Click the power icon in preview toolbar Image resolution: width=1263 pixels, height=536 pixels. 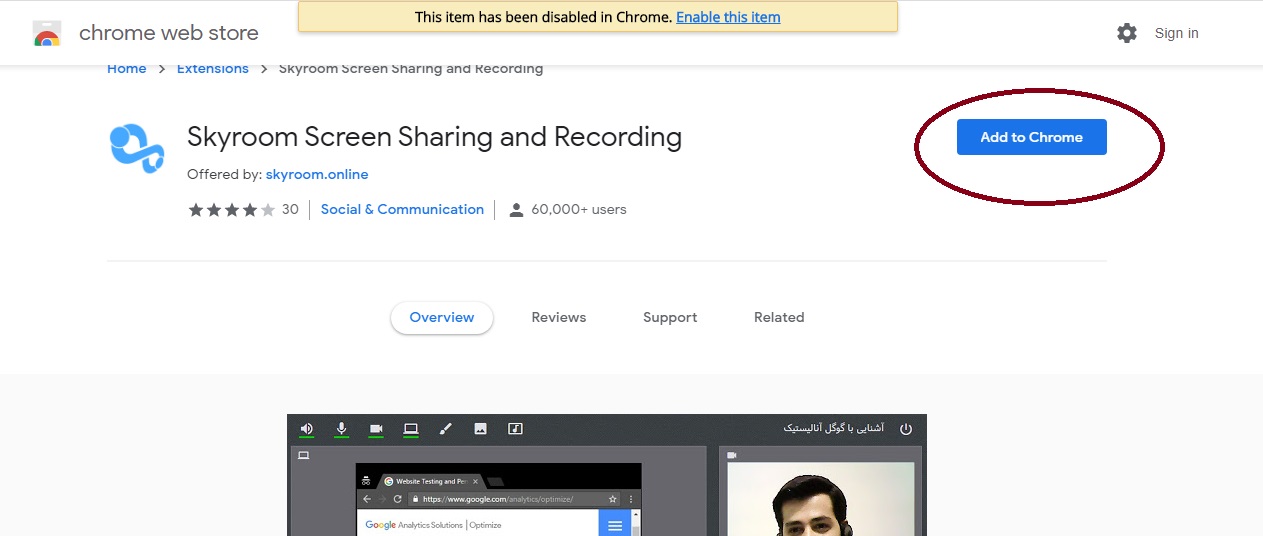906,429
